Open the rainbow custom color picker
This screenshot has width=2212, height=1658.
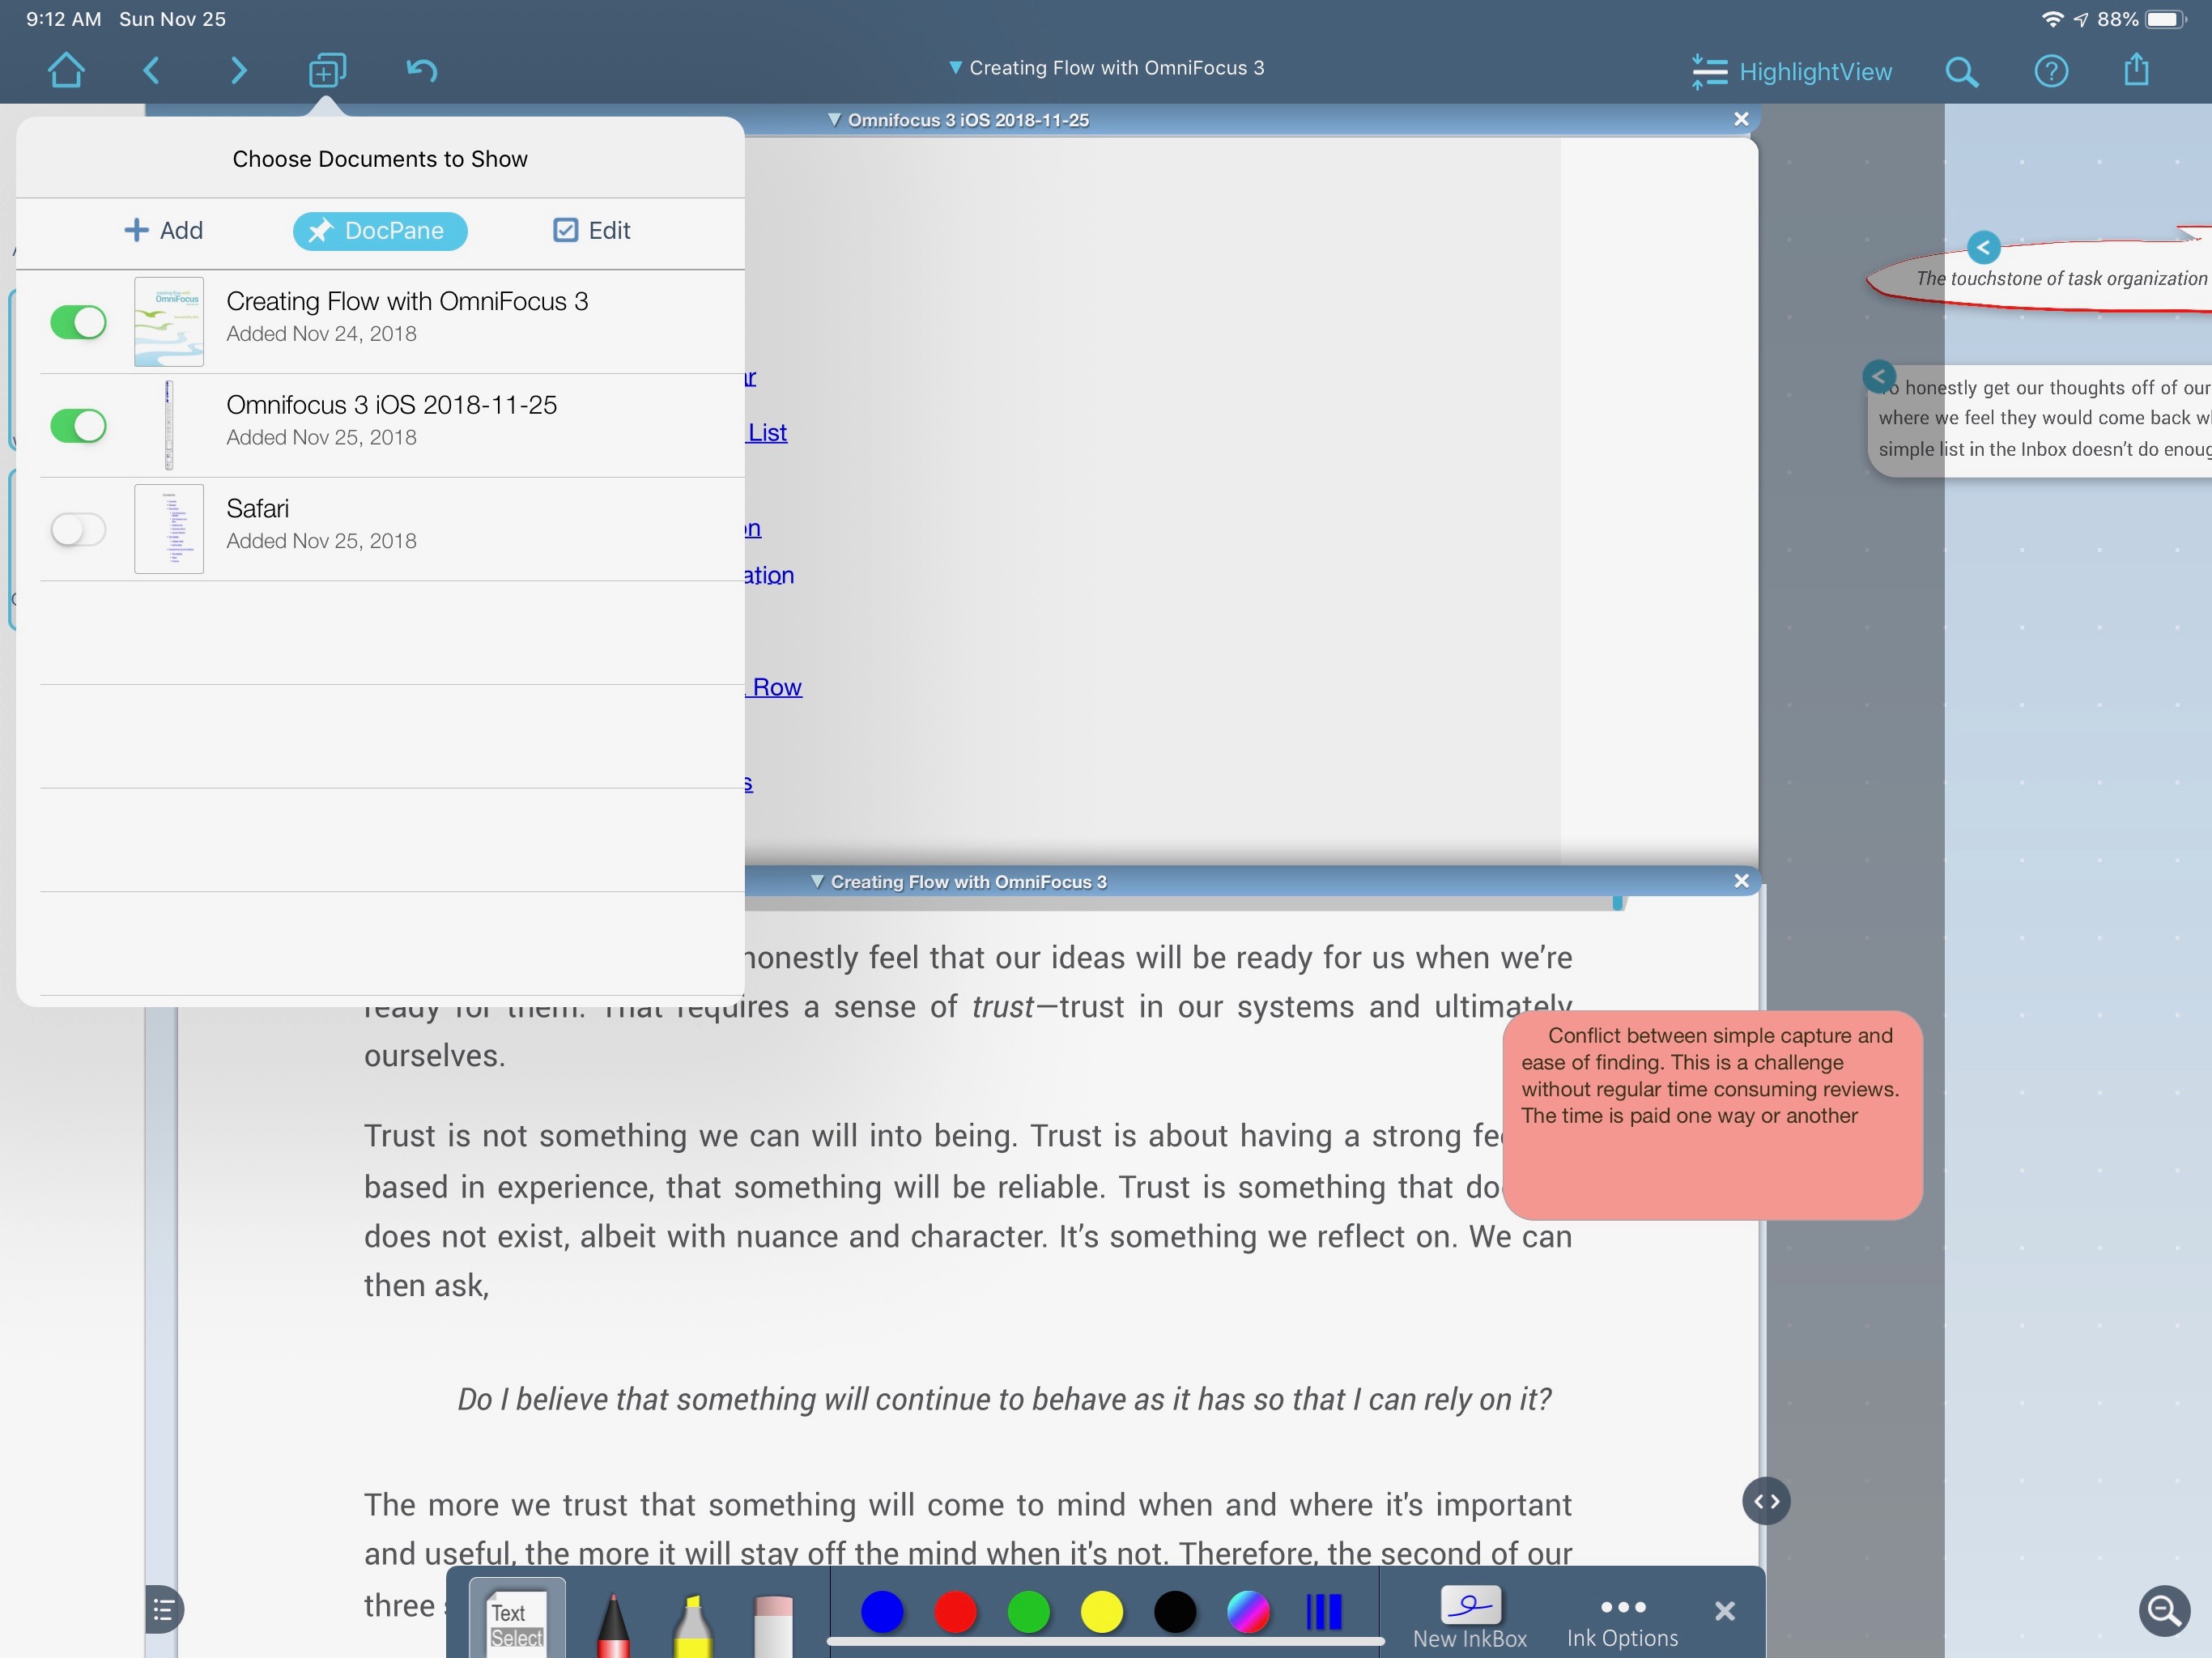(x=1248, y=1612)
